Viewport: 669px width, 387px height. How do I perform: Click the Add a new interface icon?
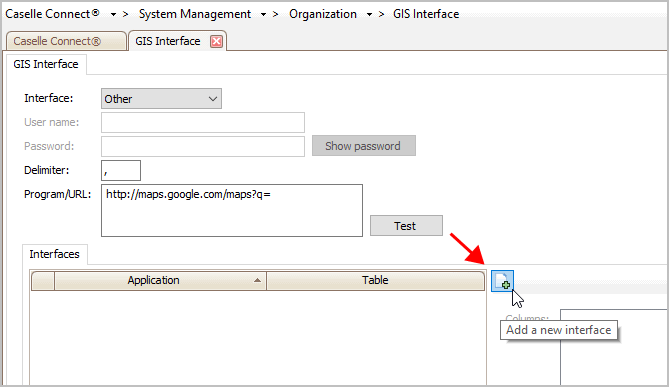502,281
